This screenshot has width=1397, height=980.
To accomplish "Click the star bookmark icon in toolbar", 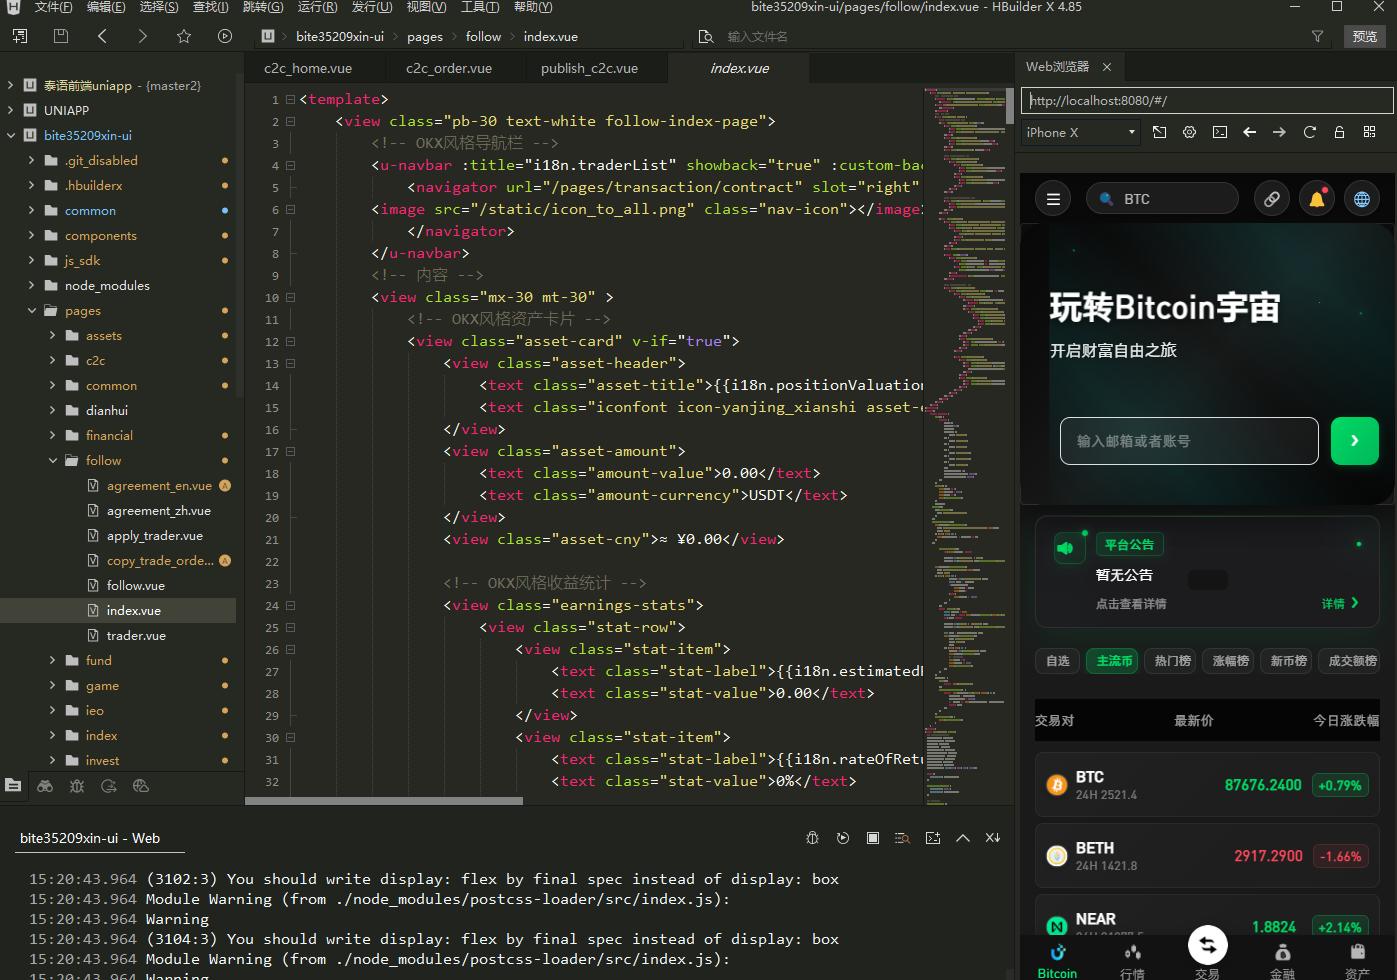I will tap(184, 36).
